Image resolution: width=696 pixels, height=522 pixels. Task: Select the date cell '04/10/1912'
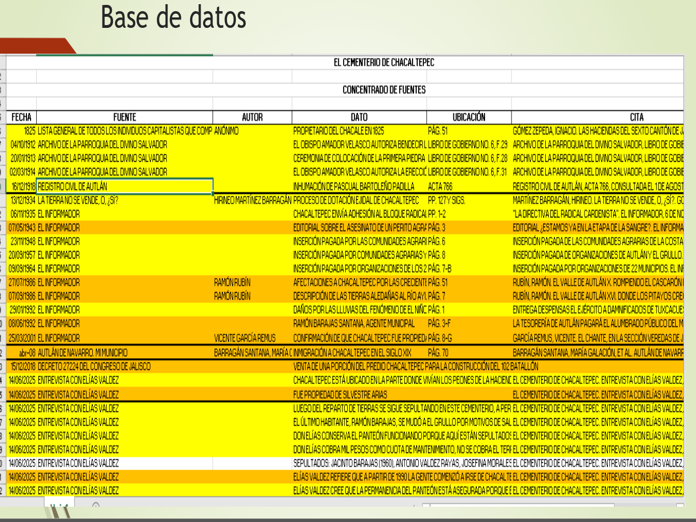[x=21, y=145]
